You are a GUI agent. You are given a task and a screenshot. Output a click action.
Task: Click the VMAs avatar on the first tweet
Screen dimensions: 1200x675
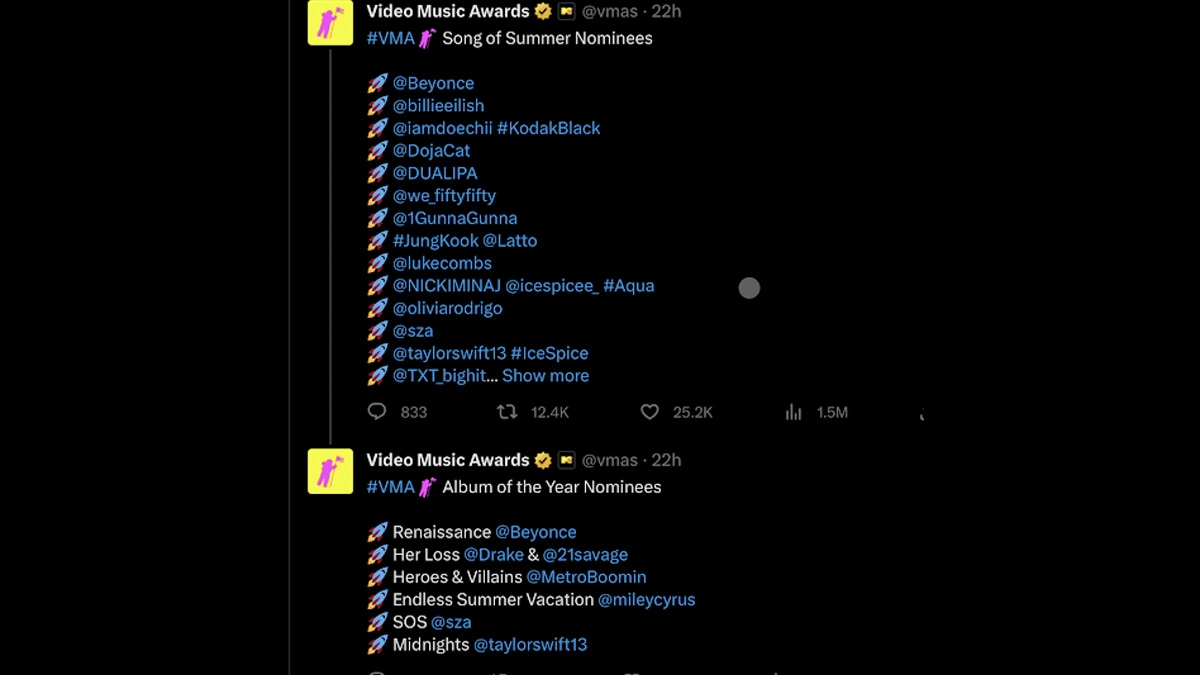pos(330,22)
